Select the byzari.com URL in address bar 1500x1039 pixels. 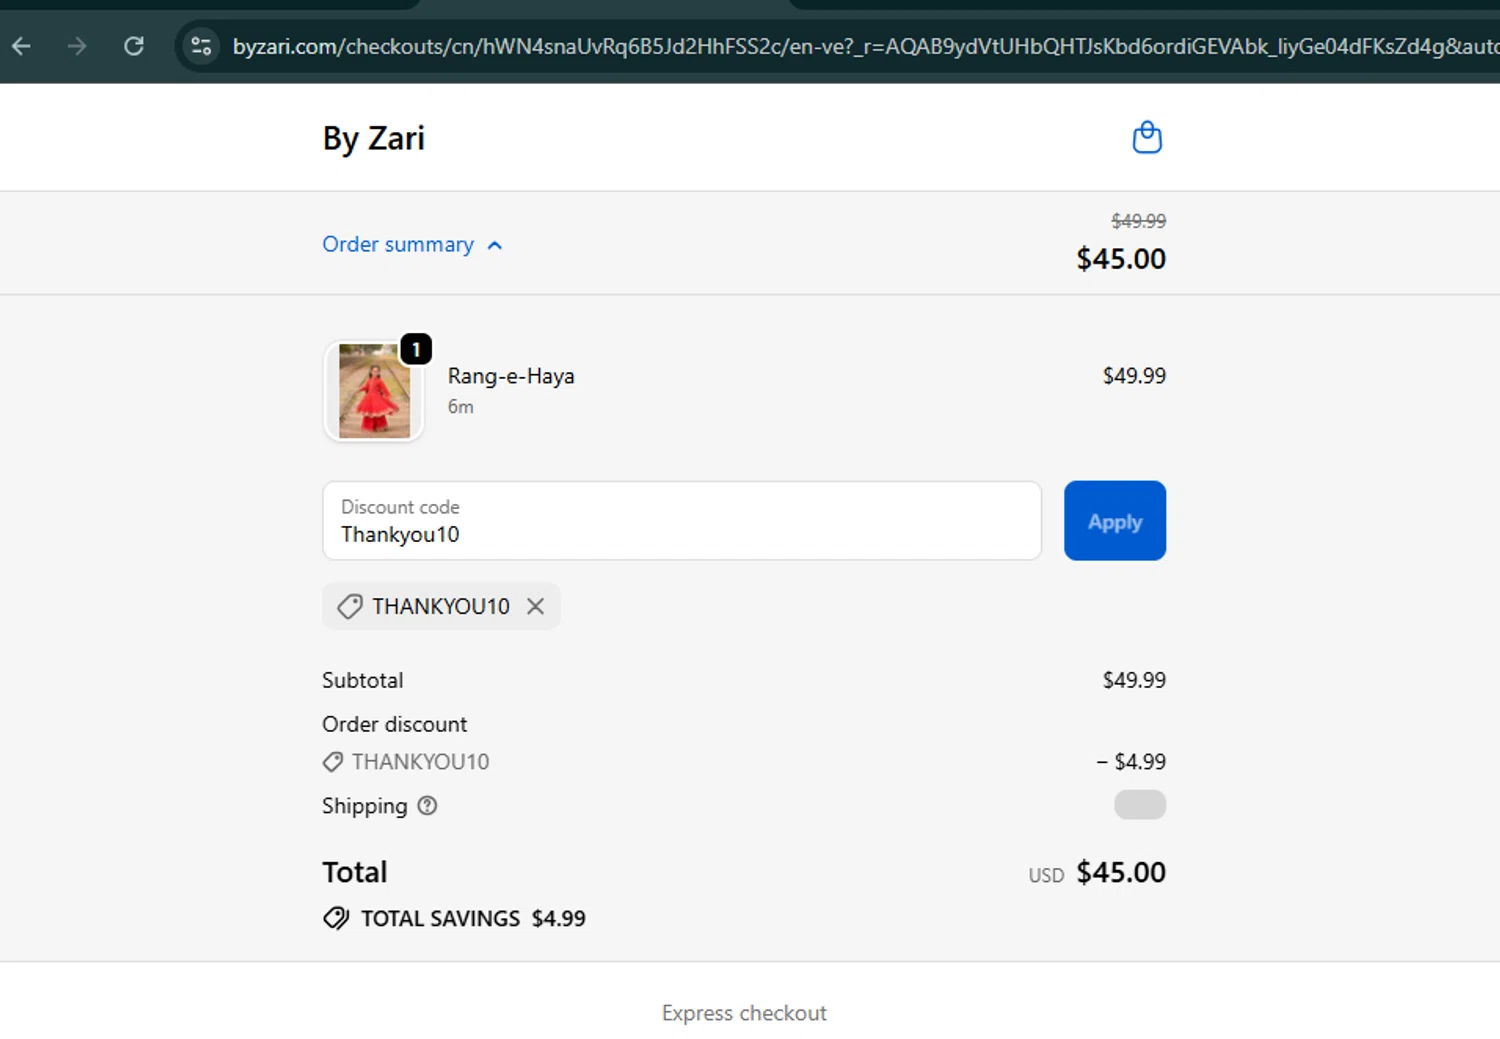click(865, 46)
